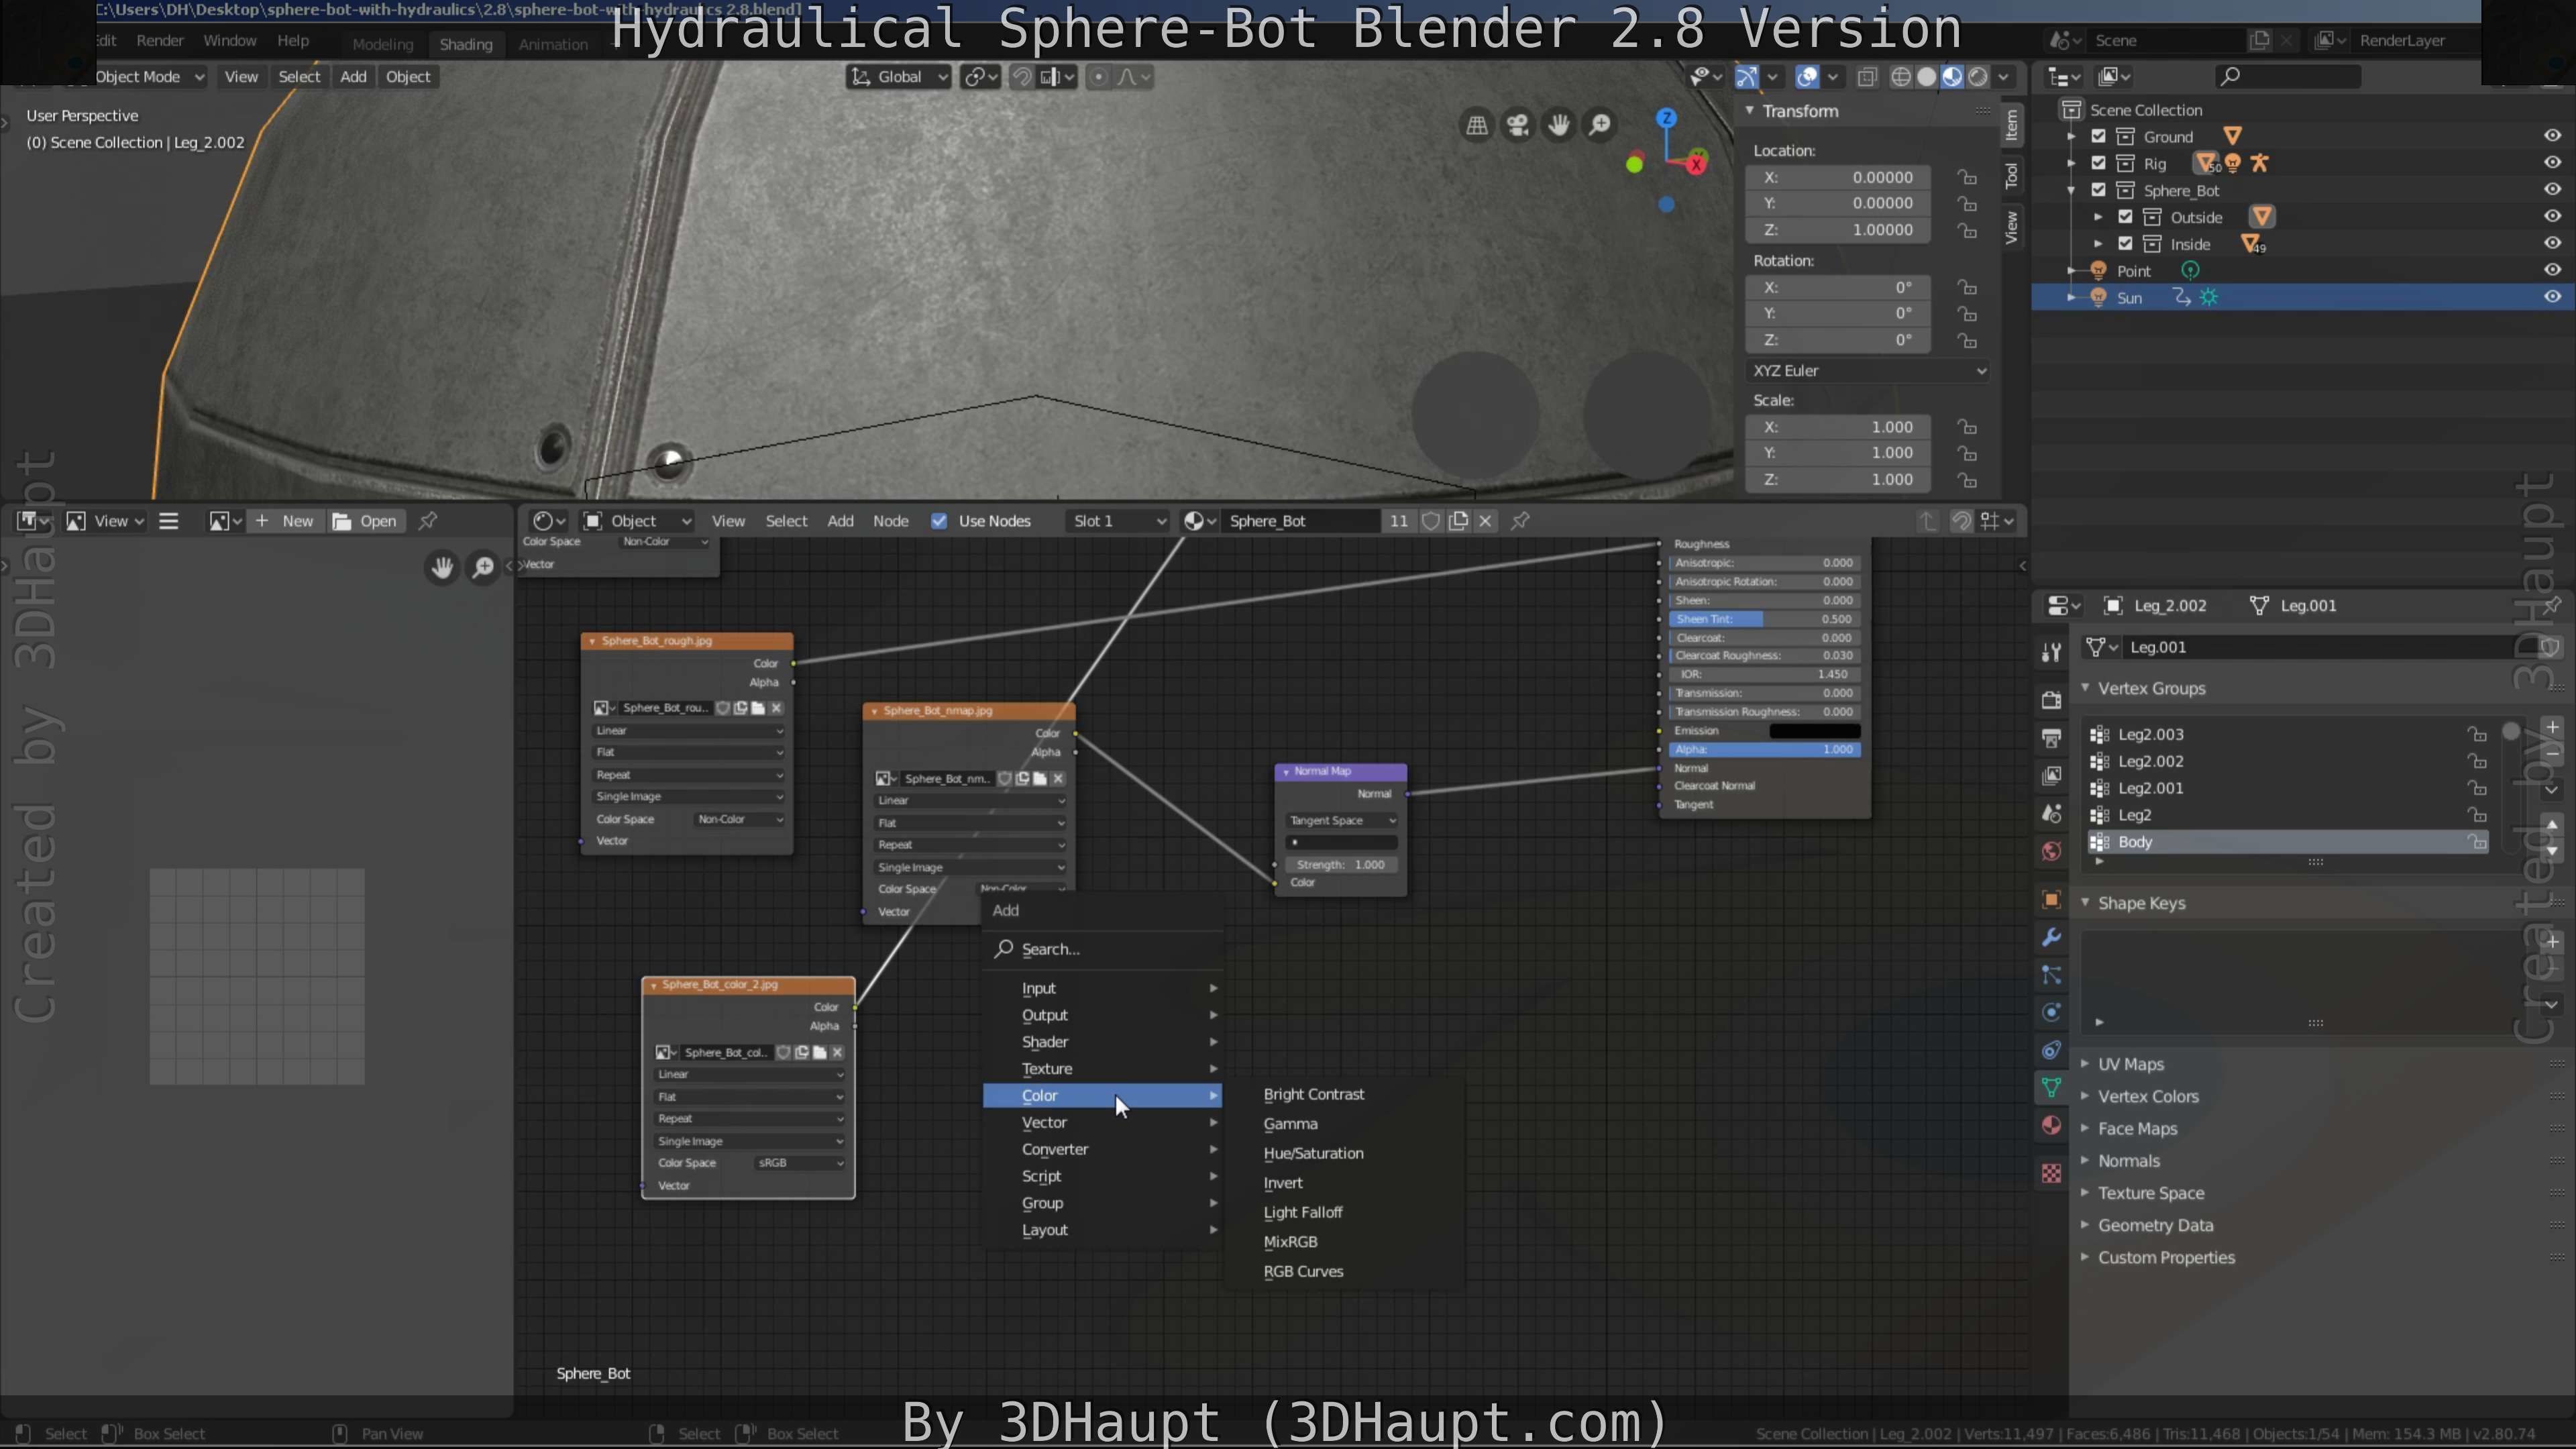Click the viewport zoom magnifier icon
This screenshot has height=1449, width=2576.
1600,125
